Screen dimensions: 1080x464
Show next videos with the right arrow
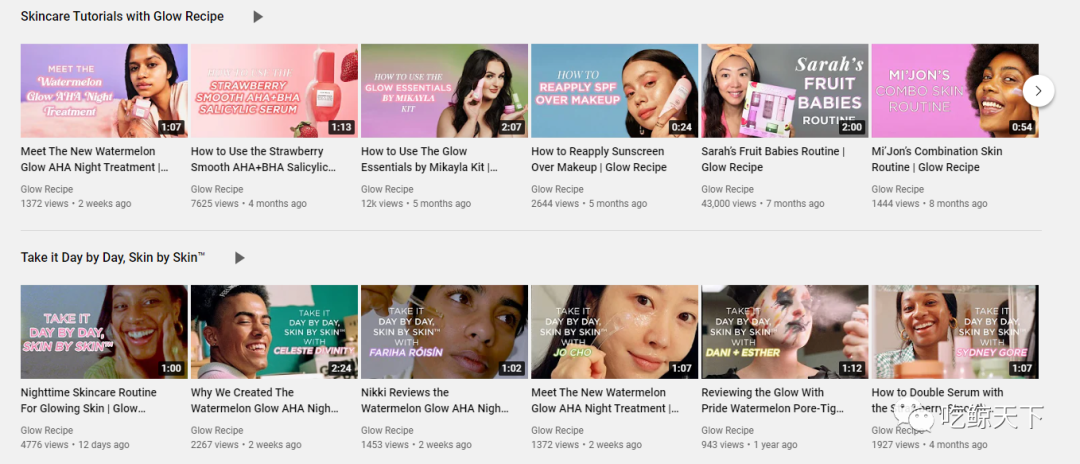1038,91
